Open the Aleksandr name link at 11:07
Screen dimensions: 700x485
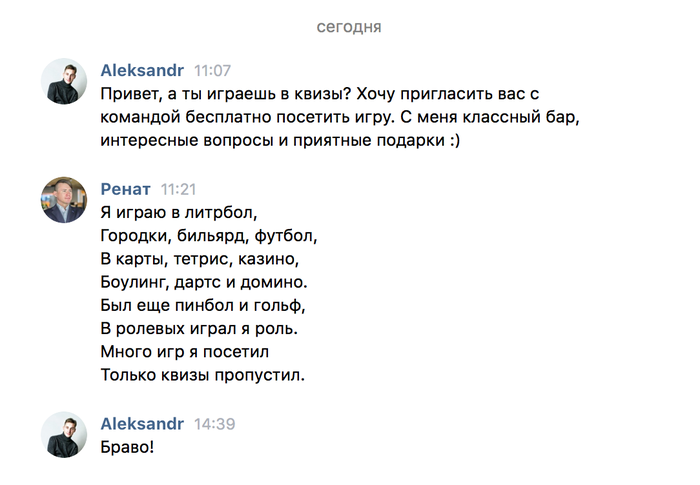[142, 71]
